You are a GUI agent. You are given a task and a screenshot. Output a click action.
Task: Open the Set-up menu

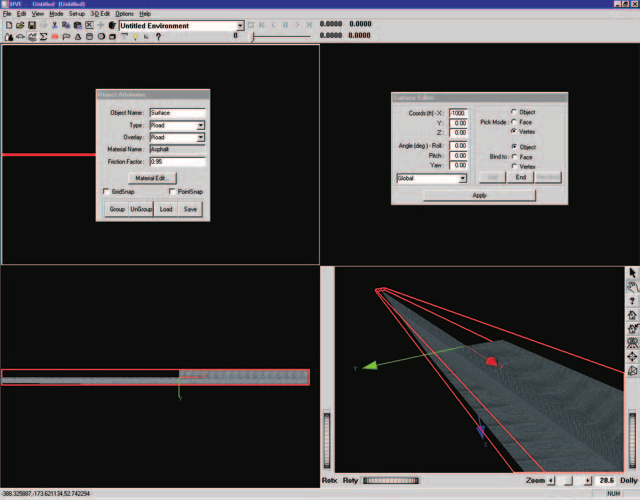(x=77, y=14)
